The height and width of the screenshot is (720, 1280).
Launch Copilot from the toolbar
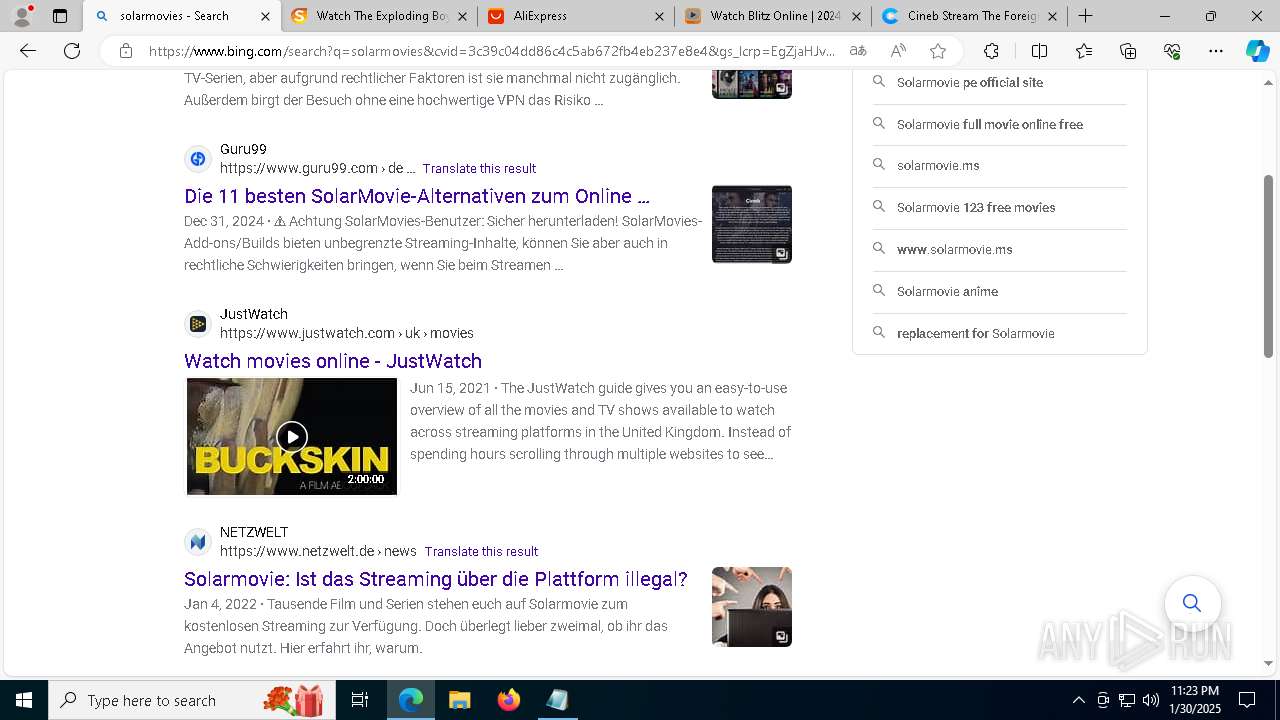tap(1257, 51)
